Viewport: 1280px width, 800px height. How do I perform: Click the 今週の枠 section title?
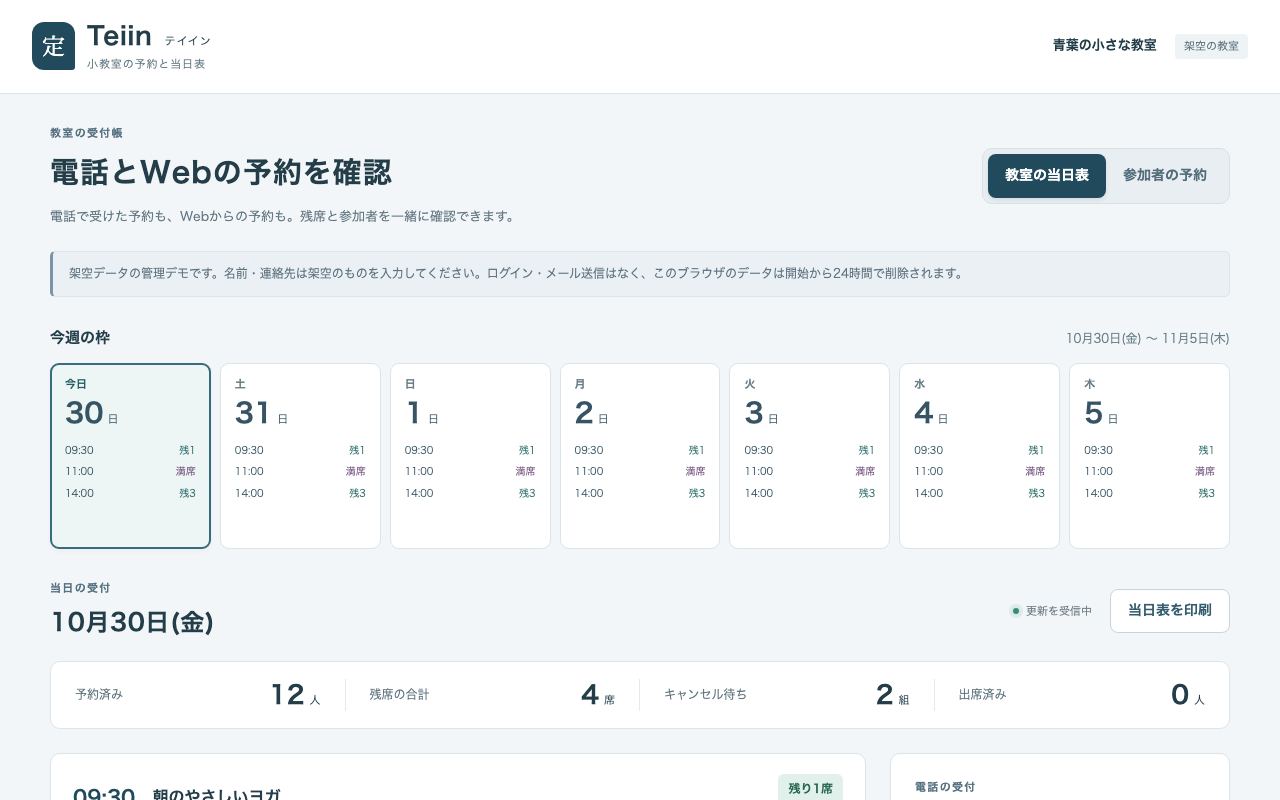click(80, 338)
